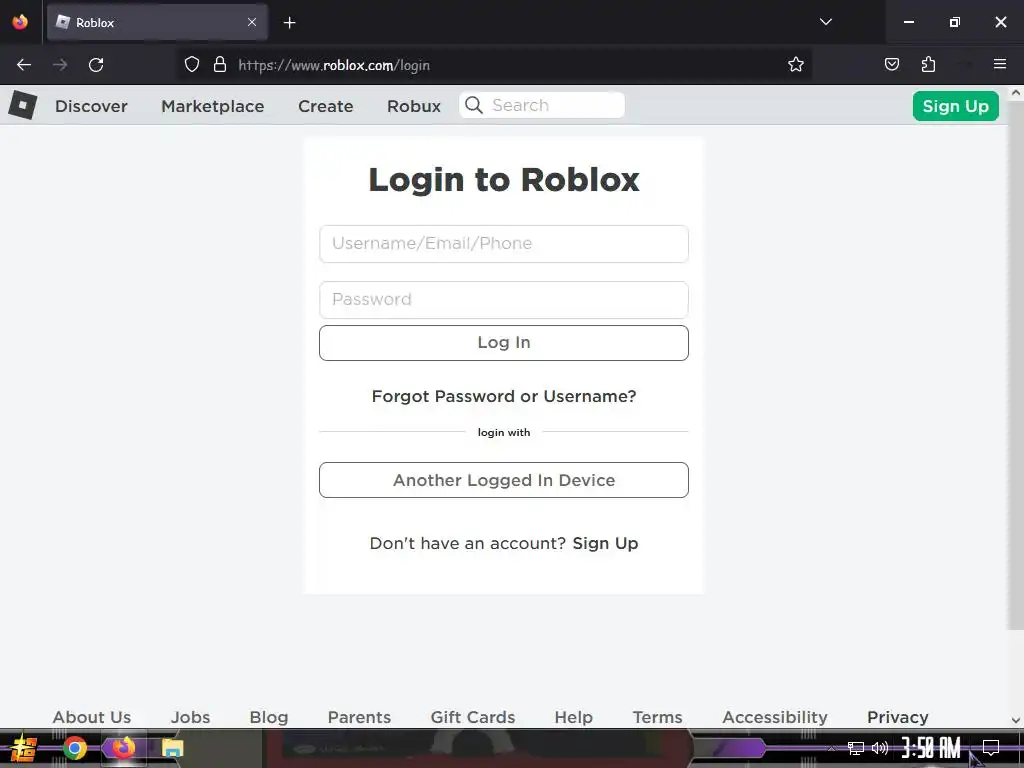Click the green Sign Up button
The width and height of the screenshot is (1024, 768).
pos(955,106)
